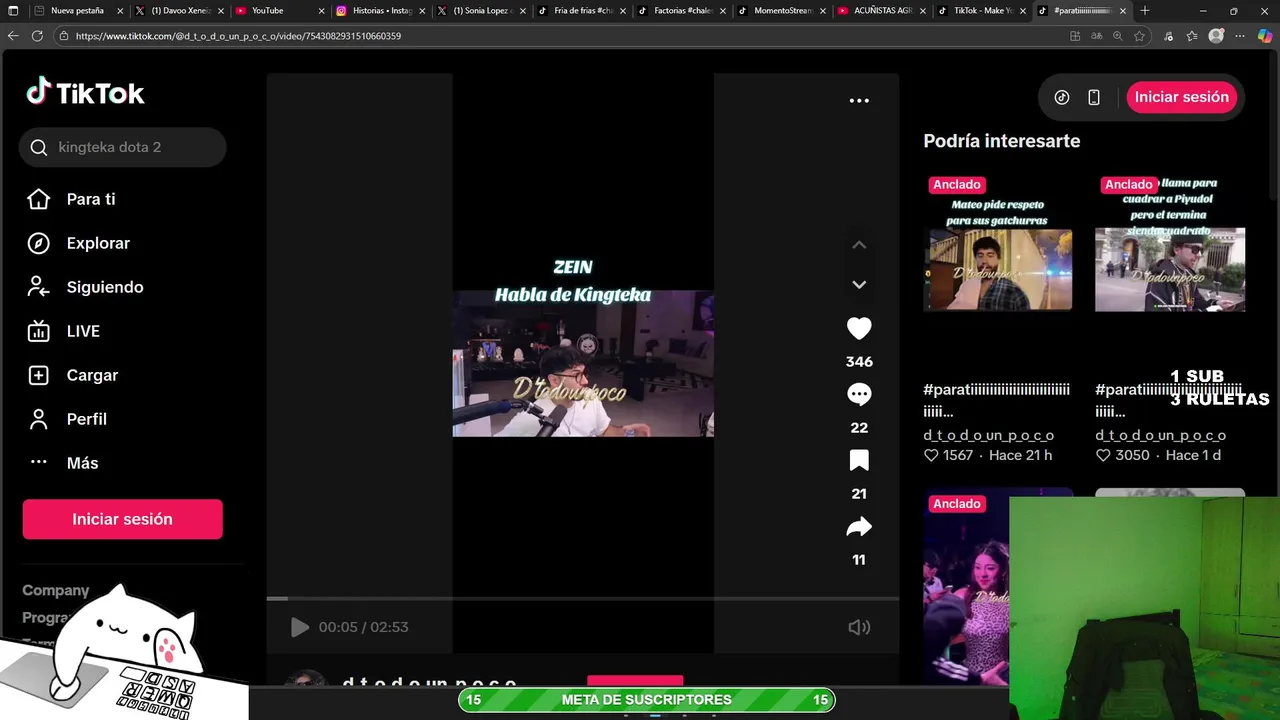The height and width of the screenshot is (720, 1280).
Task: Click the magnifier search icon
Action: pos(39,148)
